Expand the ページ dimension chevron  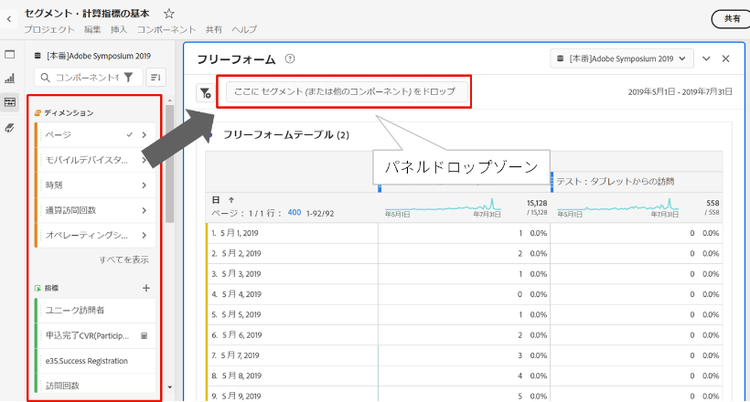[x=144, y=134]
